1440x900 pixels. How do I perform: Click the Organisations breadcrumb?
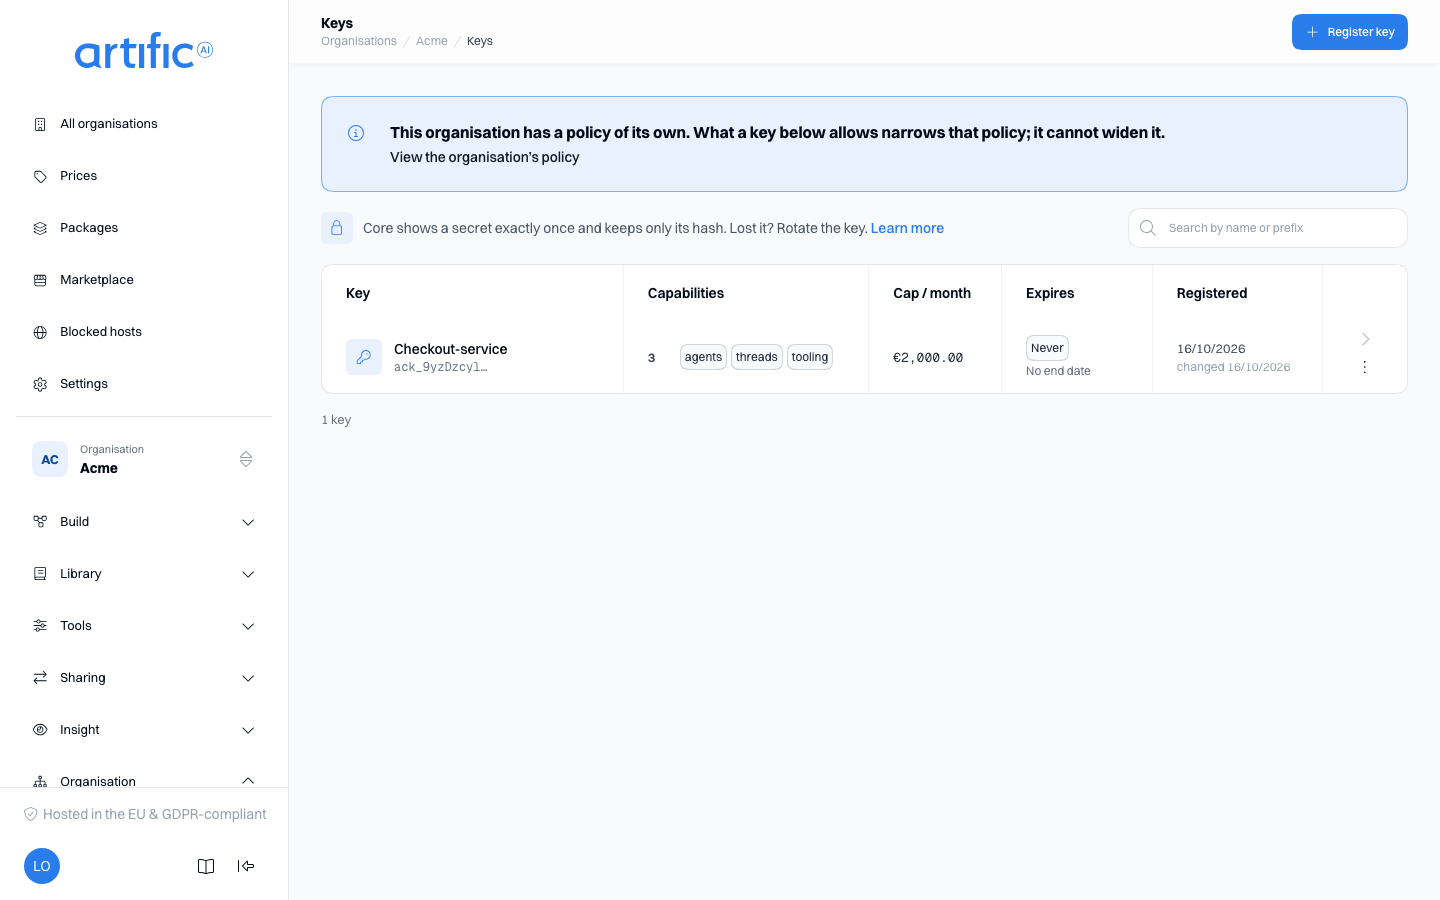pyautogui.click(x=359, y=41)
